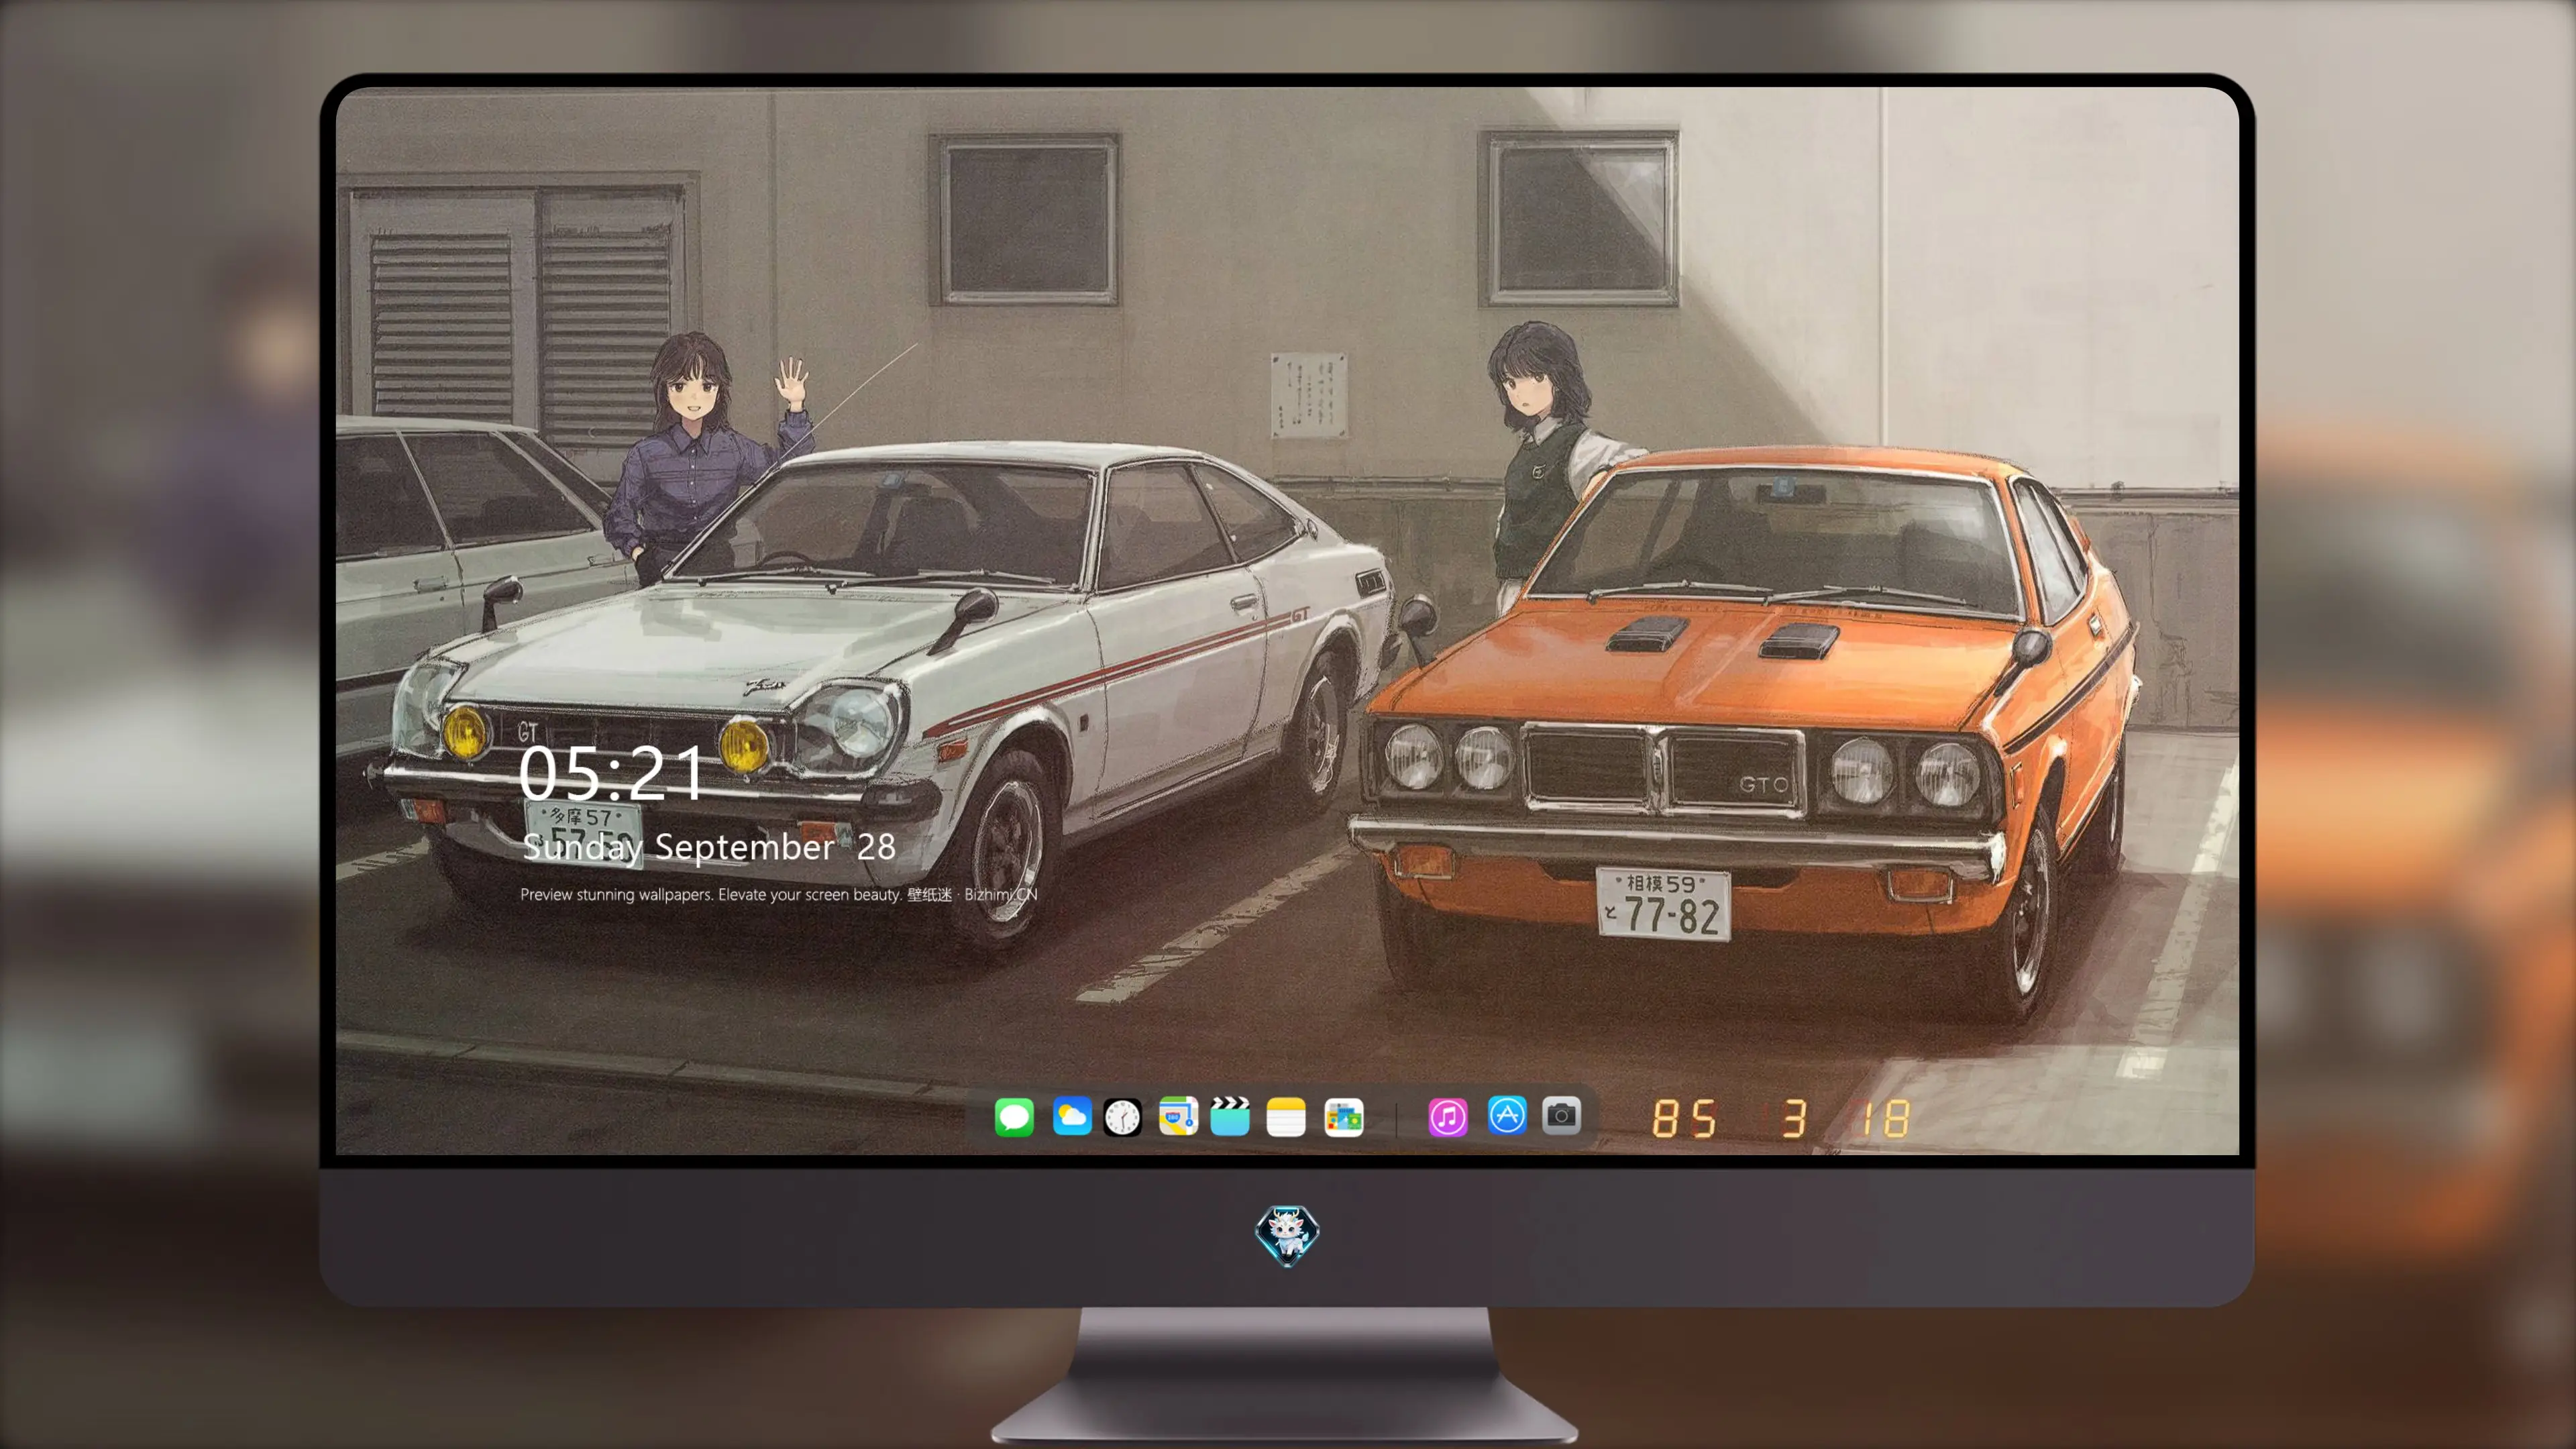
Task: Launch the Weather app from dock
Action: coord(1072,1116)
